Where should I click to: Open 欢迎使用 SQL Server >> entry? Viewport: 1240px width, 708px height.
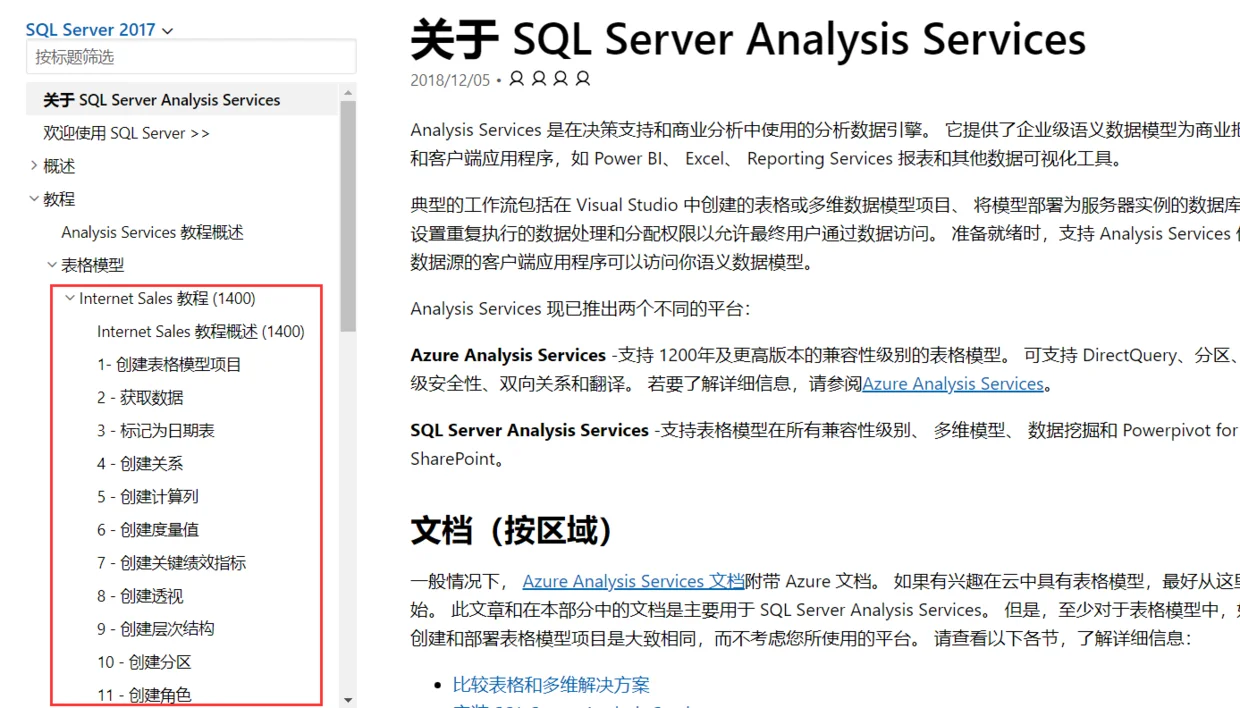pos(127,133)
